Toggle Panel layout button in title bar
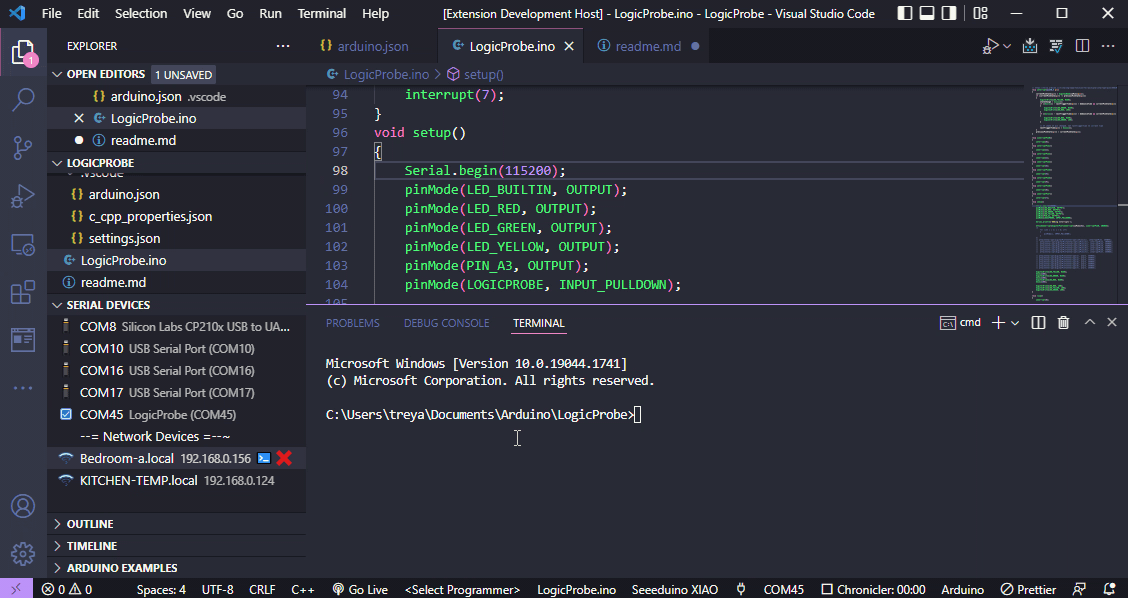This screenshot has height=598, width=1128. click(927, 13)
